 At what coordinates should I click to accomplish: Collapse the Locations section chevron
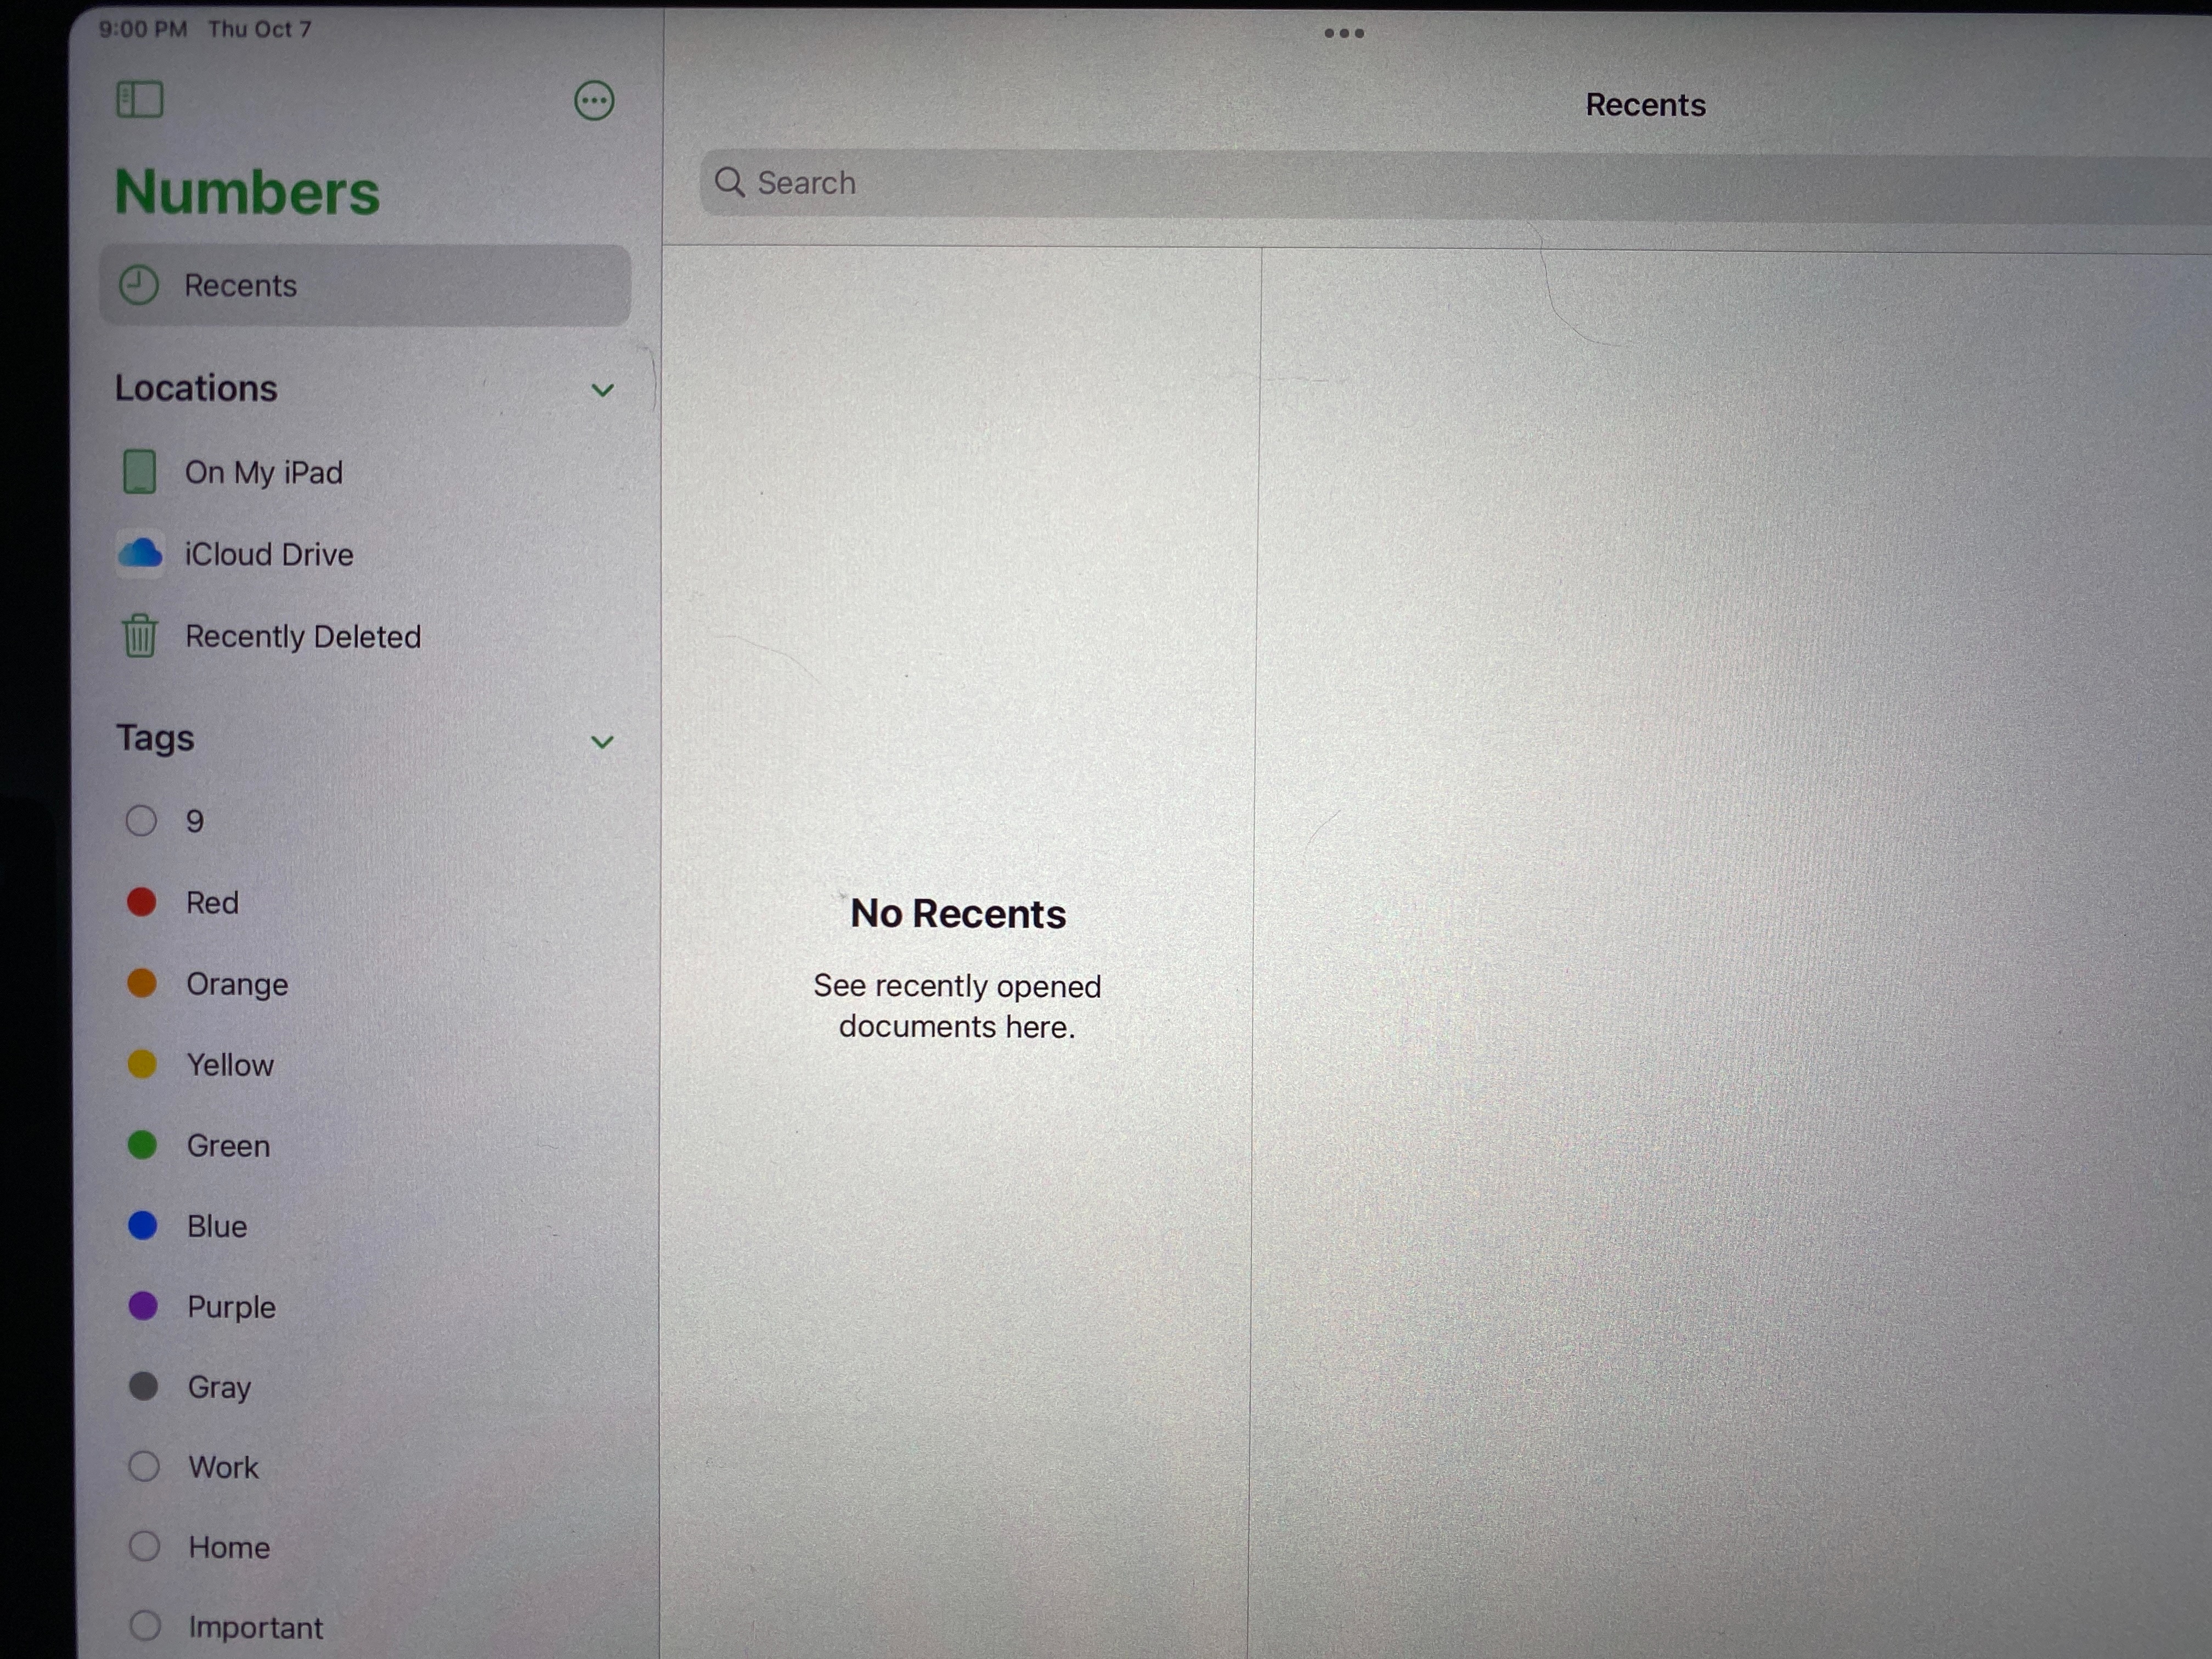pyautogui.click(x=602, y=390)
